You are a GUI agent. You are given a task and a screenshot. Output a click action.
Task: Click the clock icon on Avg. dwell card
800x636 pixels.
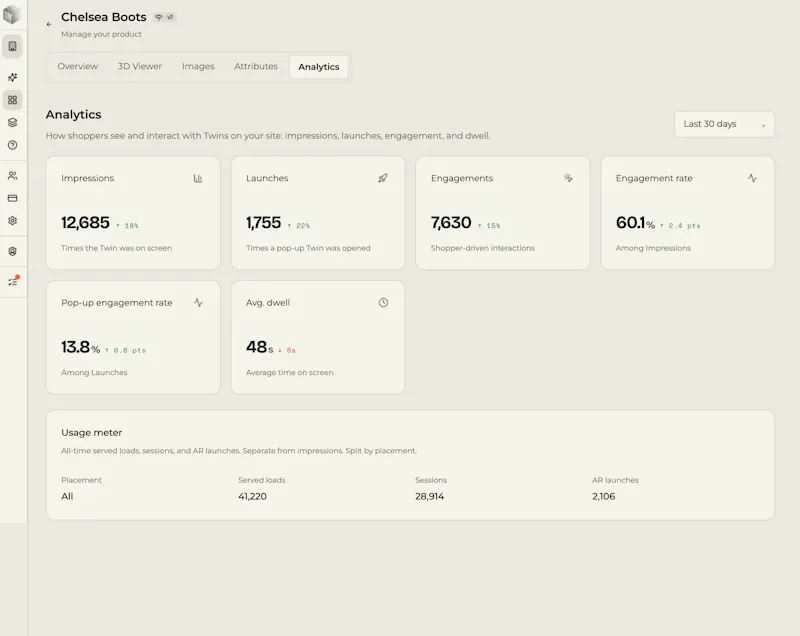tap(383, 302)
